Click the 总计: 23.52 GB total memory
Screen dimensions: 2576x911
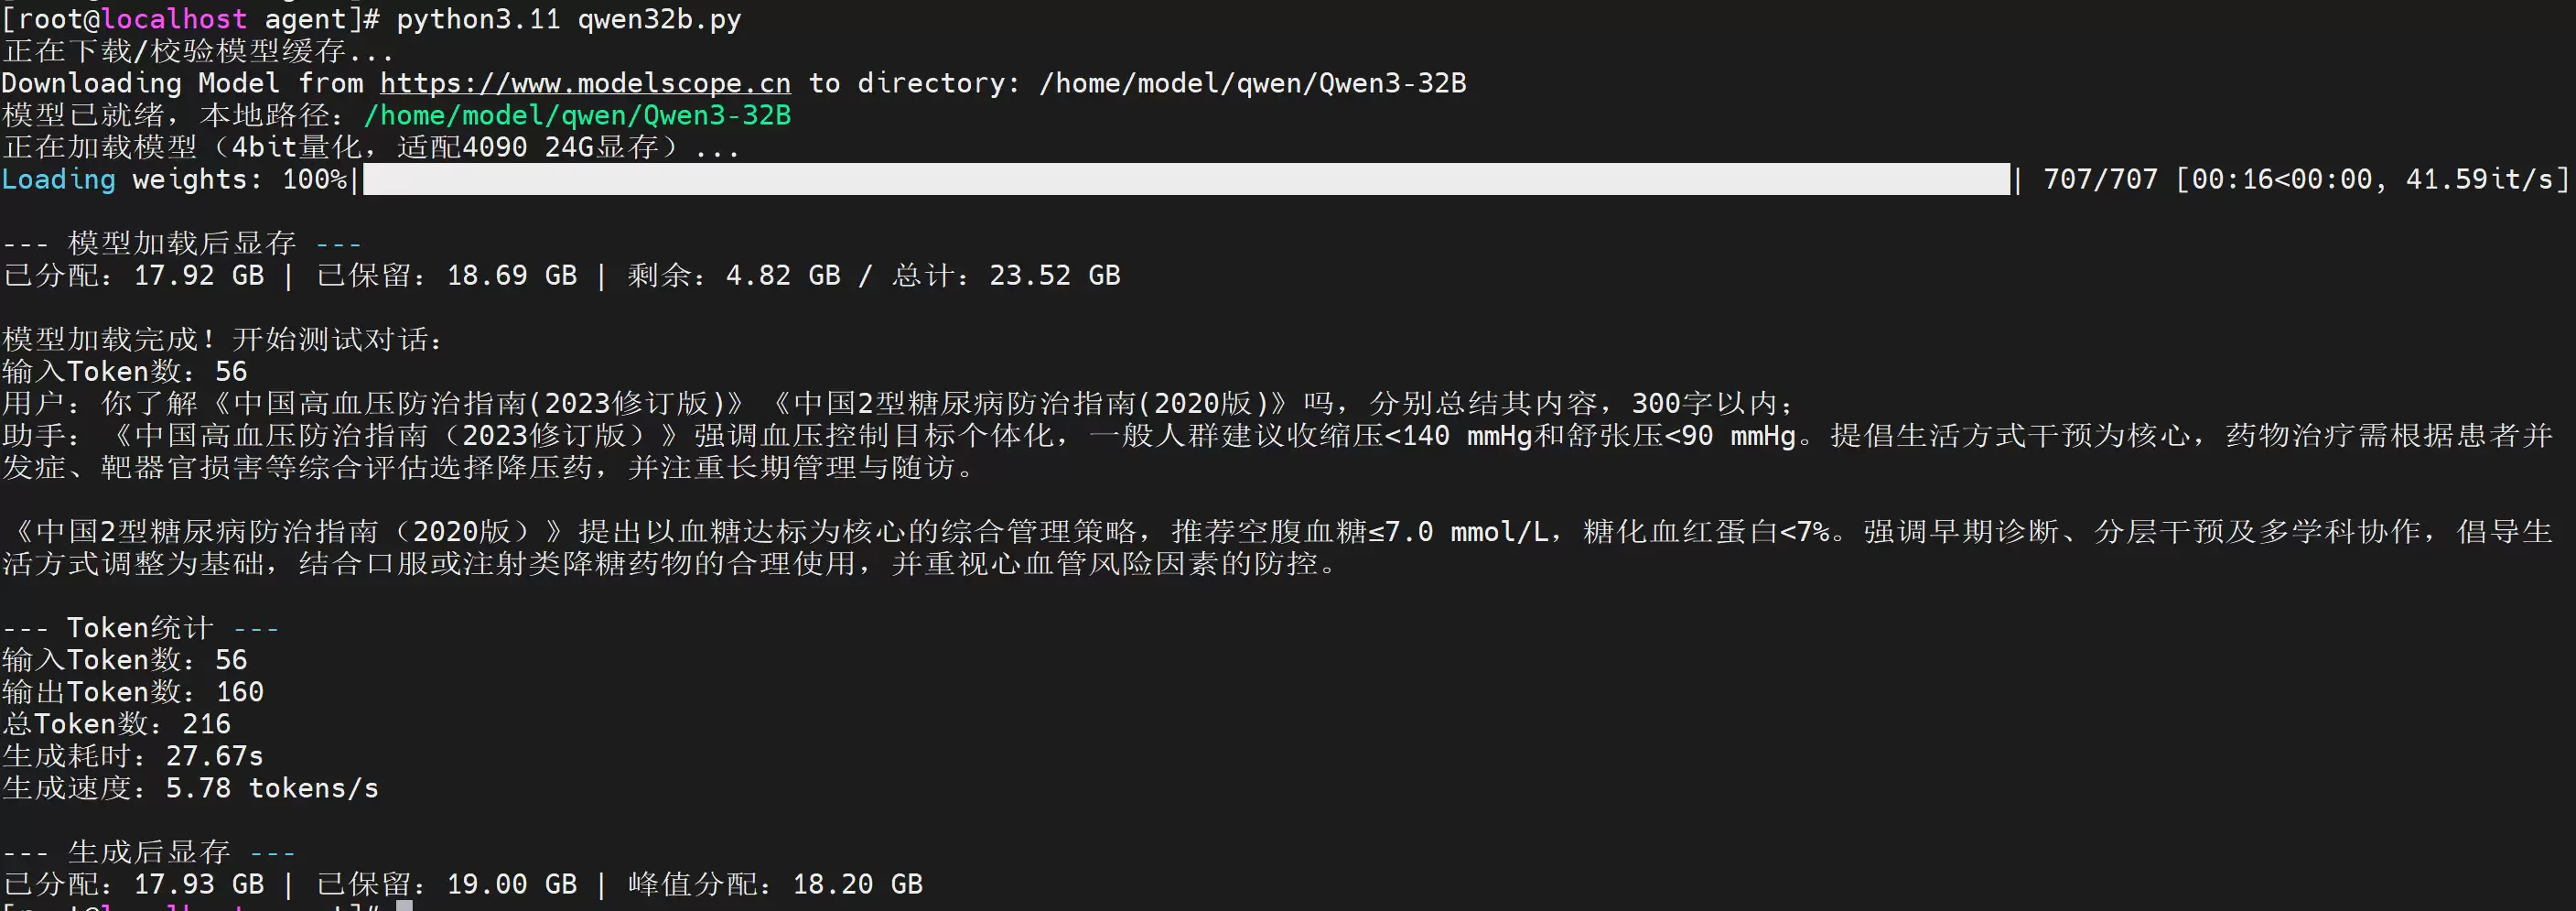click(x=1006, y=275)
